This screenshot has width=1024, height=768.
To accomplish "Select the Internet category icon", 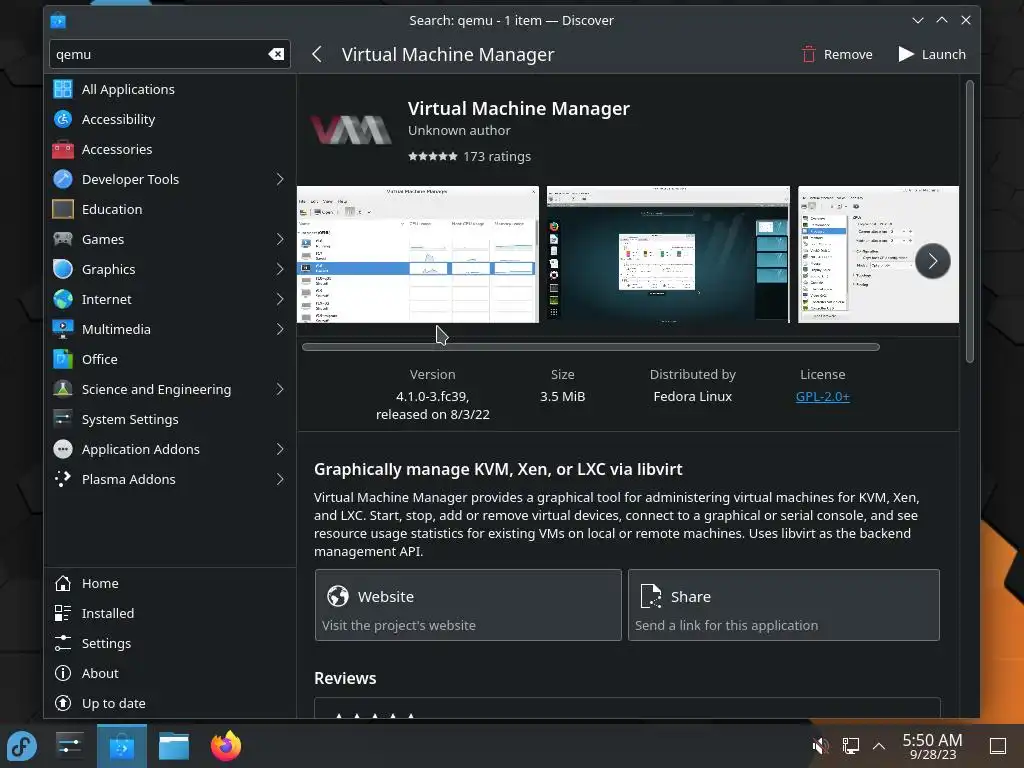I will pos(63,299).
